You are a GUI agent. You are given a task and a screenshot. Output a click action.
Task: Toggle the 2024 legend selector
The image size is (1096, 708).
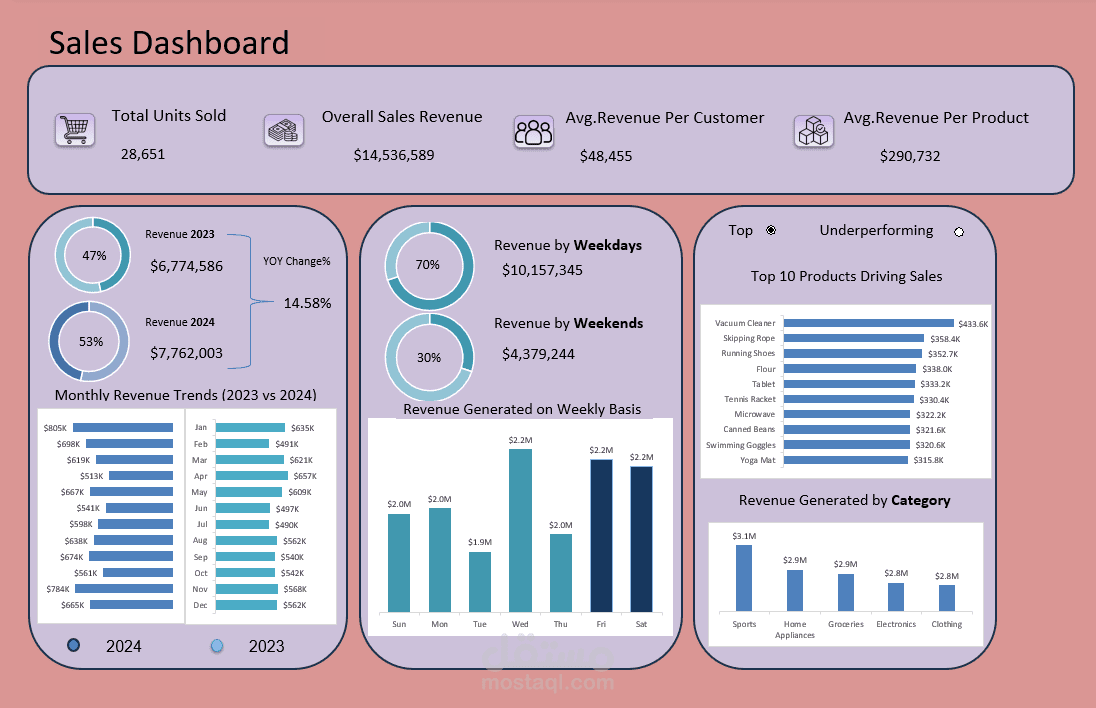[72, 646]
